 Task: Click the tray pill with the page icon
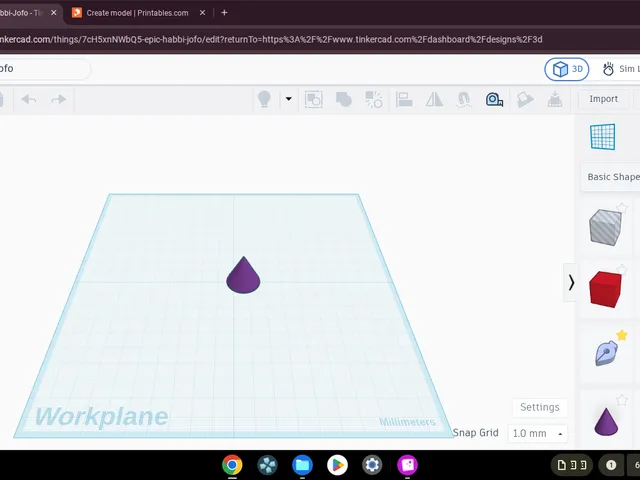coord(572,465)
